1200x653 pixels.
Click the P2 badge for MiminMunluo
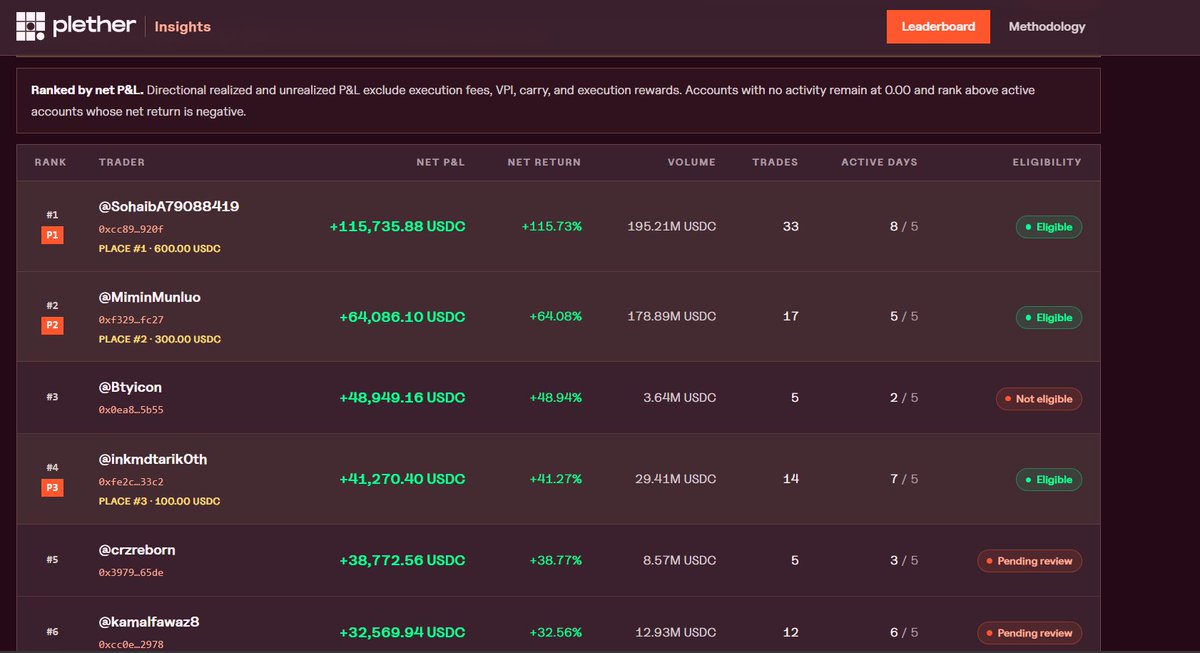(52, 325)
